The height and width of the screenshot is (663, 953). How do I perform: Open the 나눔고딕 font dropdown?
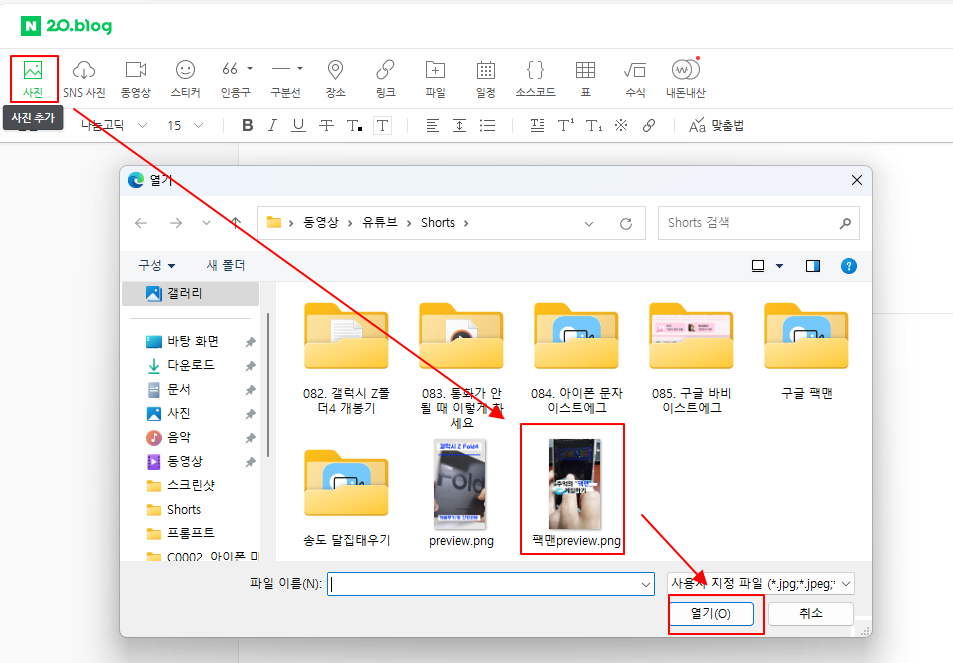(x=114, y=125)
